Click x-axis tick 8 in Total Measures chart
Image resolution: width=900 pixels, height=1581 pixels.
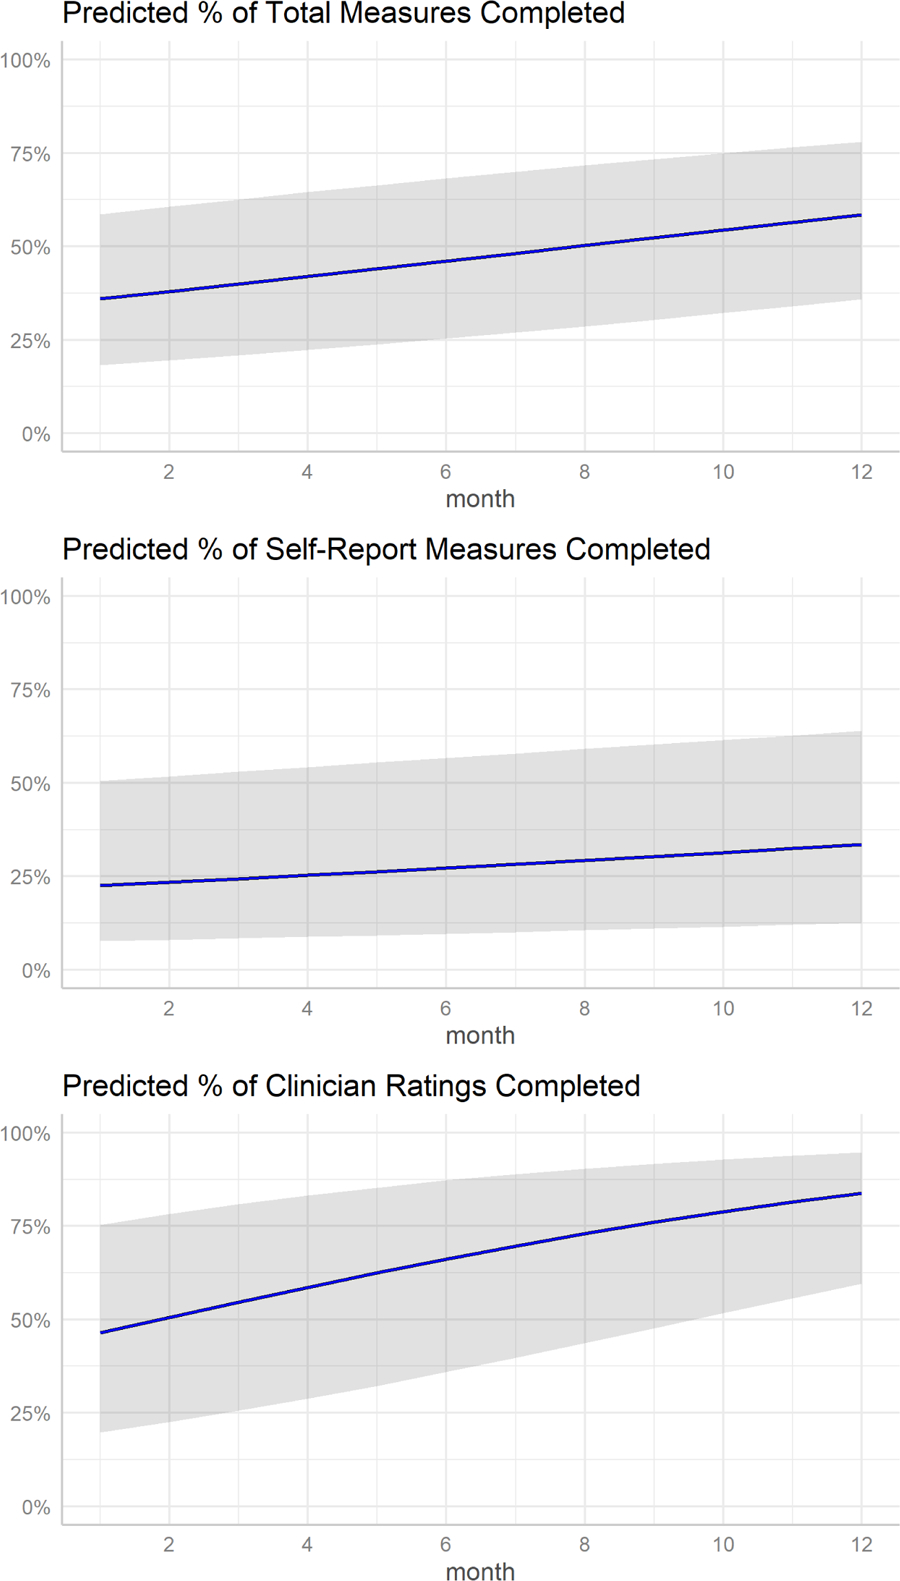click(584, 472)
